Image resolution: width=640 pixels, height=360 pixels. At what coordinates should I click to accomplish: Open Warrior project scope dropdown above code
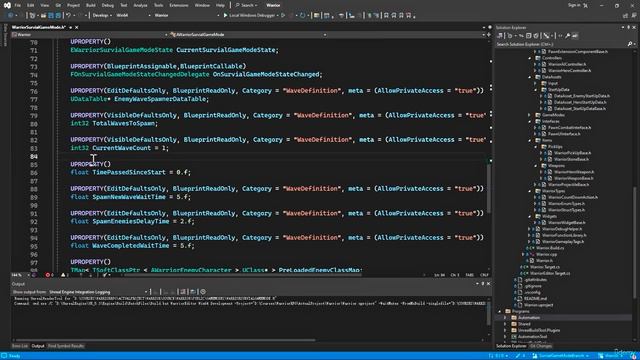pyautogui.click(x=89, y=35)
